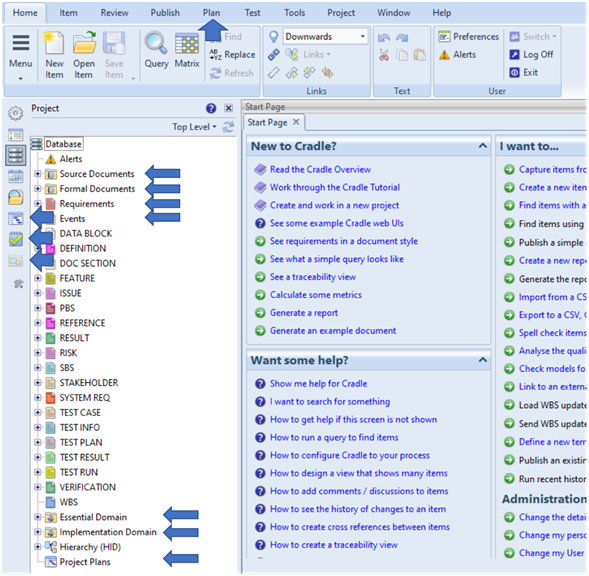Screen dimensions: 589x576
Task: Select the VERIFICATION tree item
Action: point(88,487)
